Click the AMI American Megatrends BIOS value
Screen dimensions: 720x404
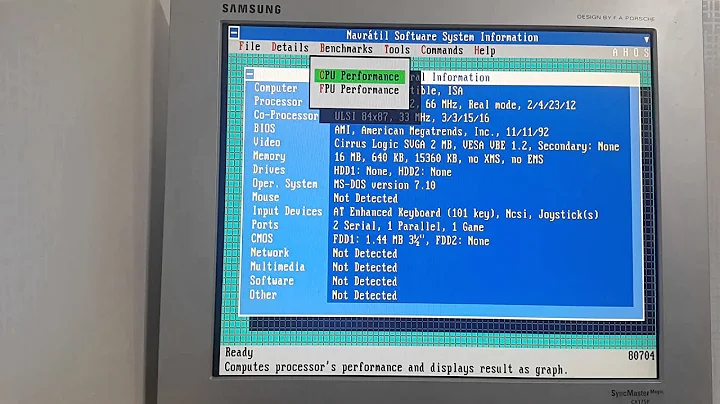(441, 132)
